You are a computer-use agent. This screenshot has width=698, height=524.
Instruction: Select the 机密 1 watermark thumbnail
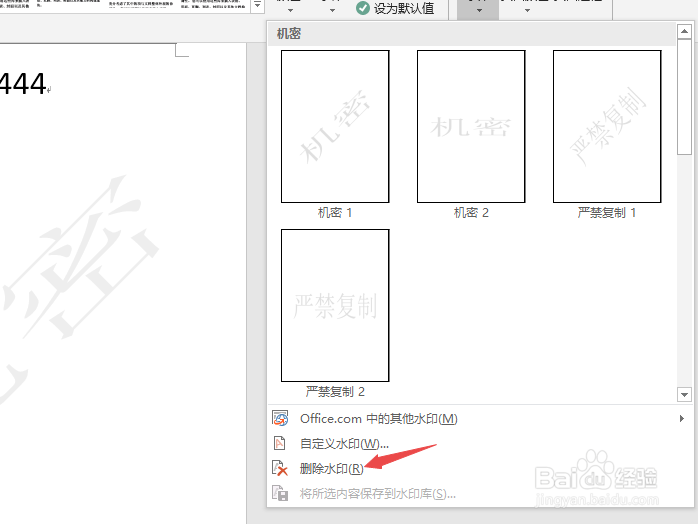point(335,126)
